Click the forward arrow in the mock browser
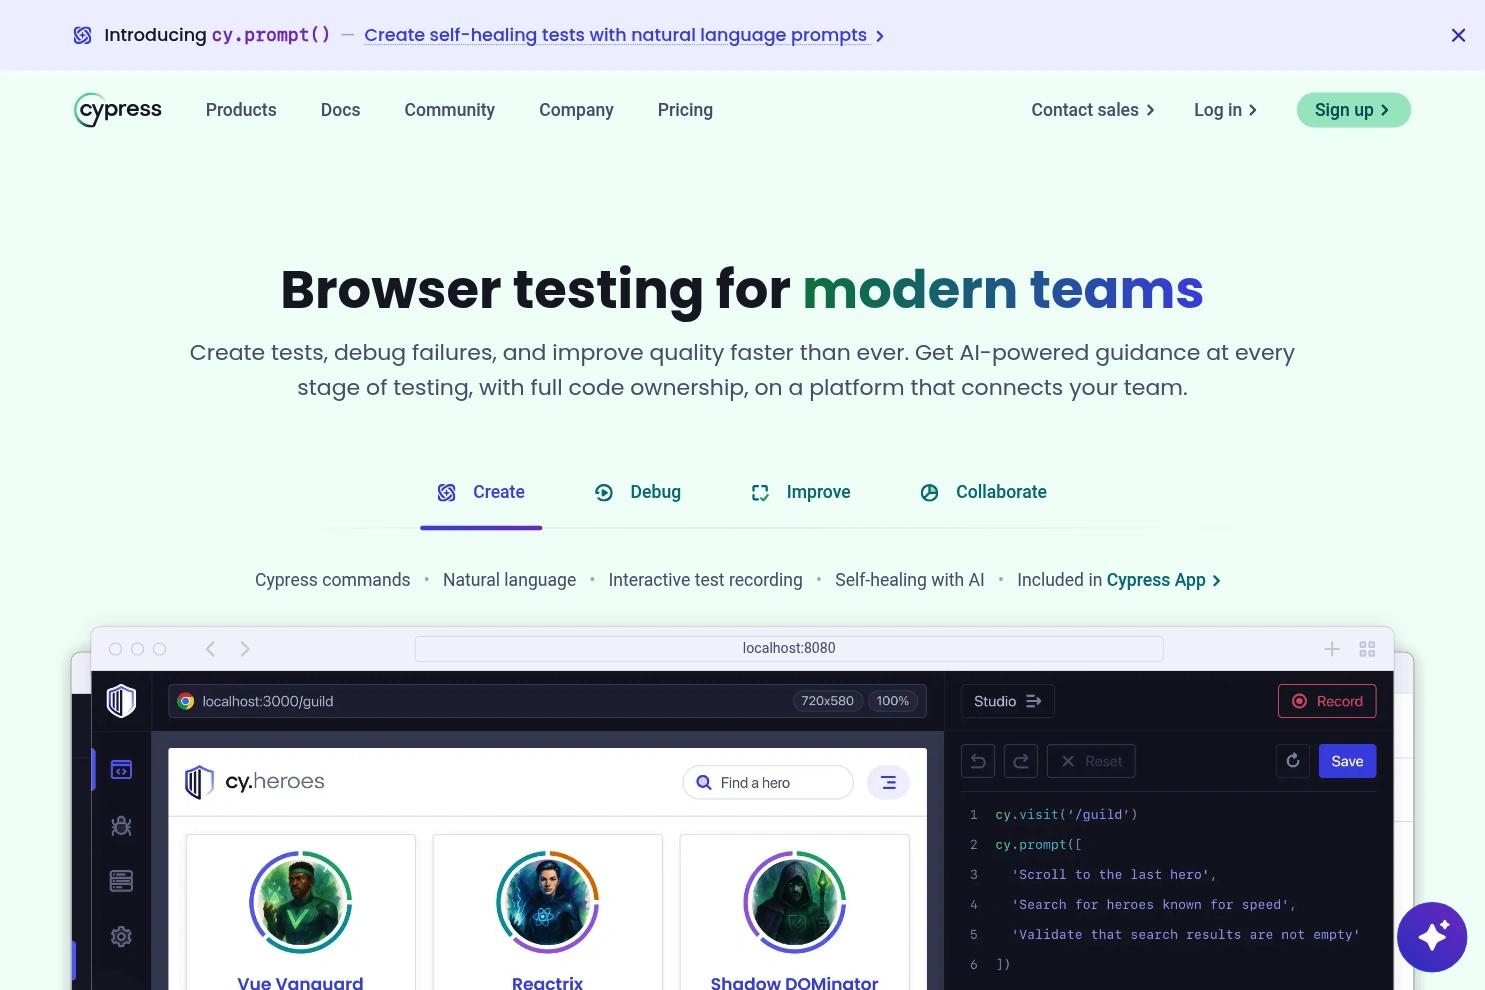 click(245, 649)
